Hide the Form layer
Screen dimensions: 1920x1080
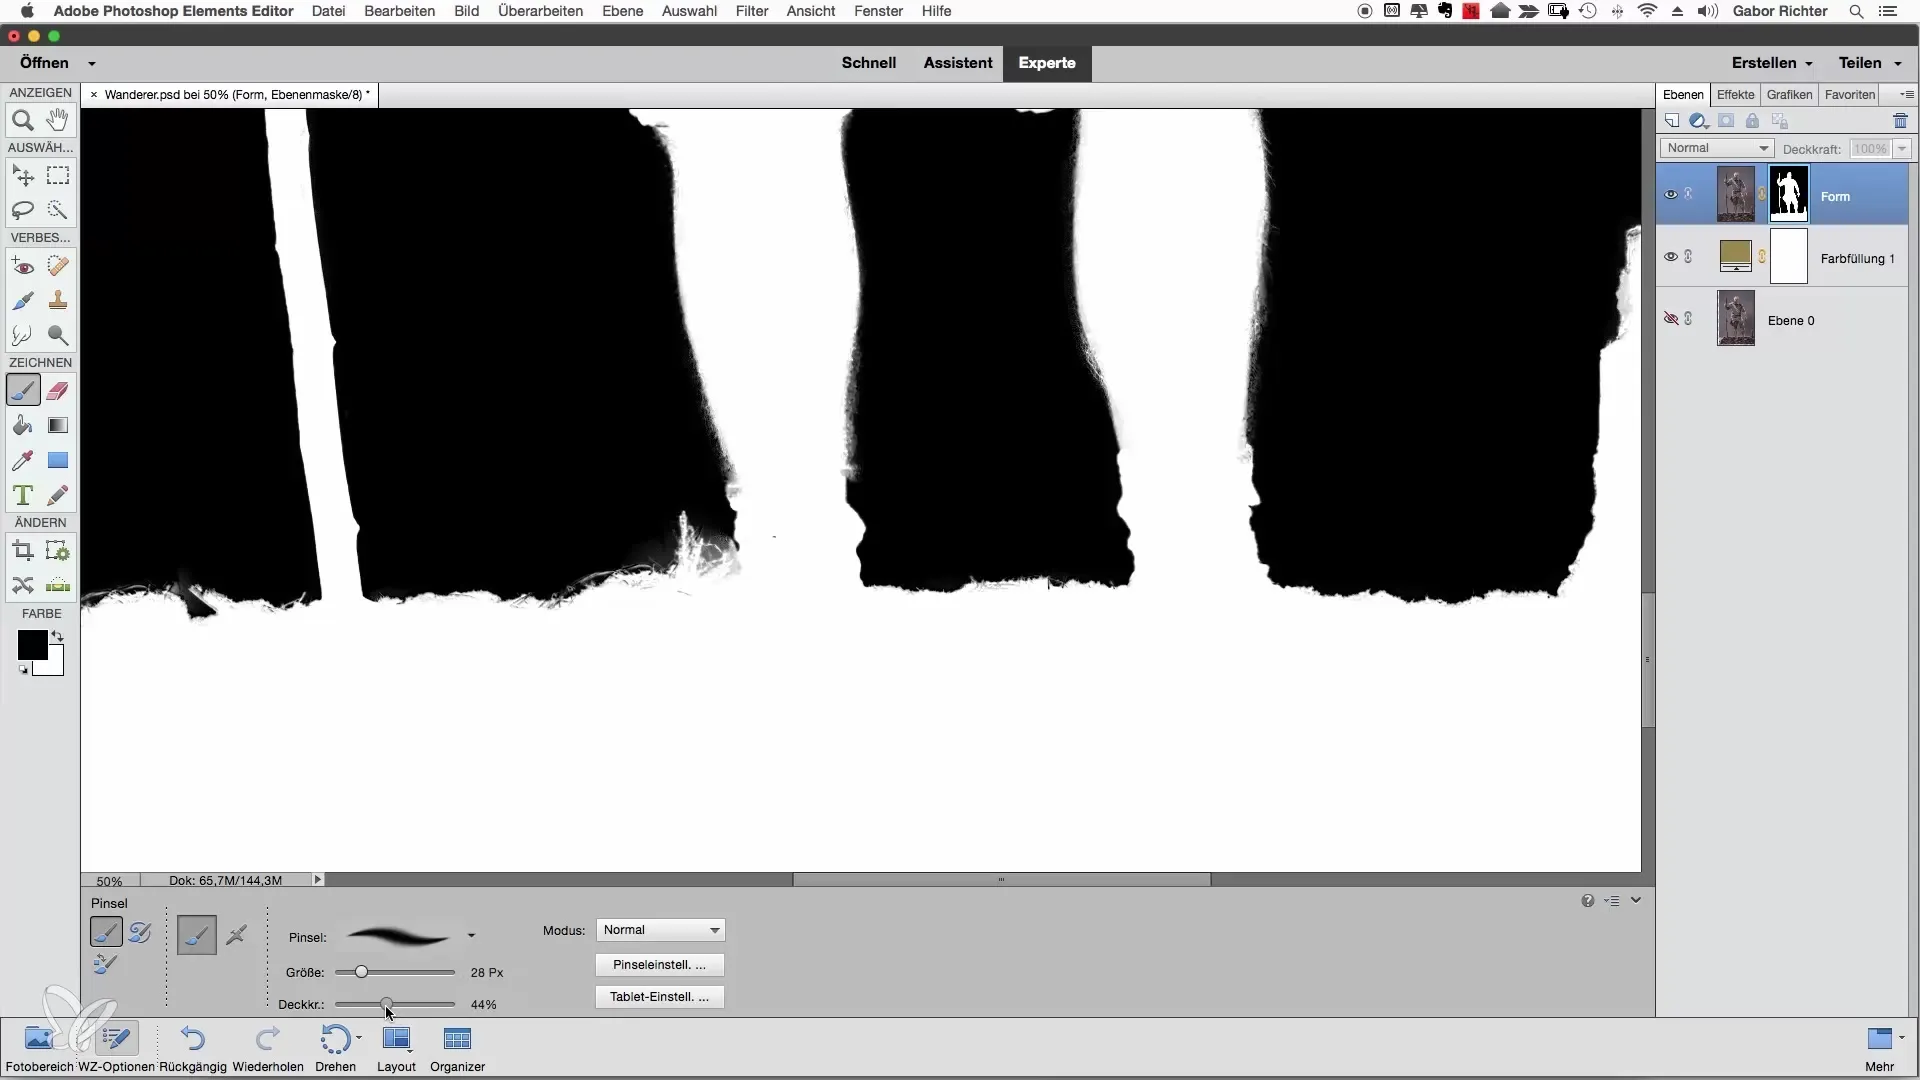[x=1670, y=195]
